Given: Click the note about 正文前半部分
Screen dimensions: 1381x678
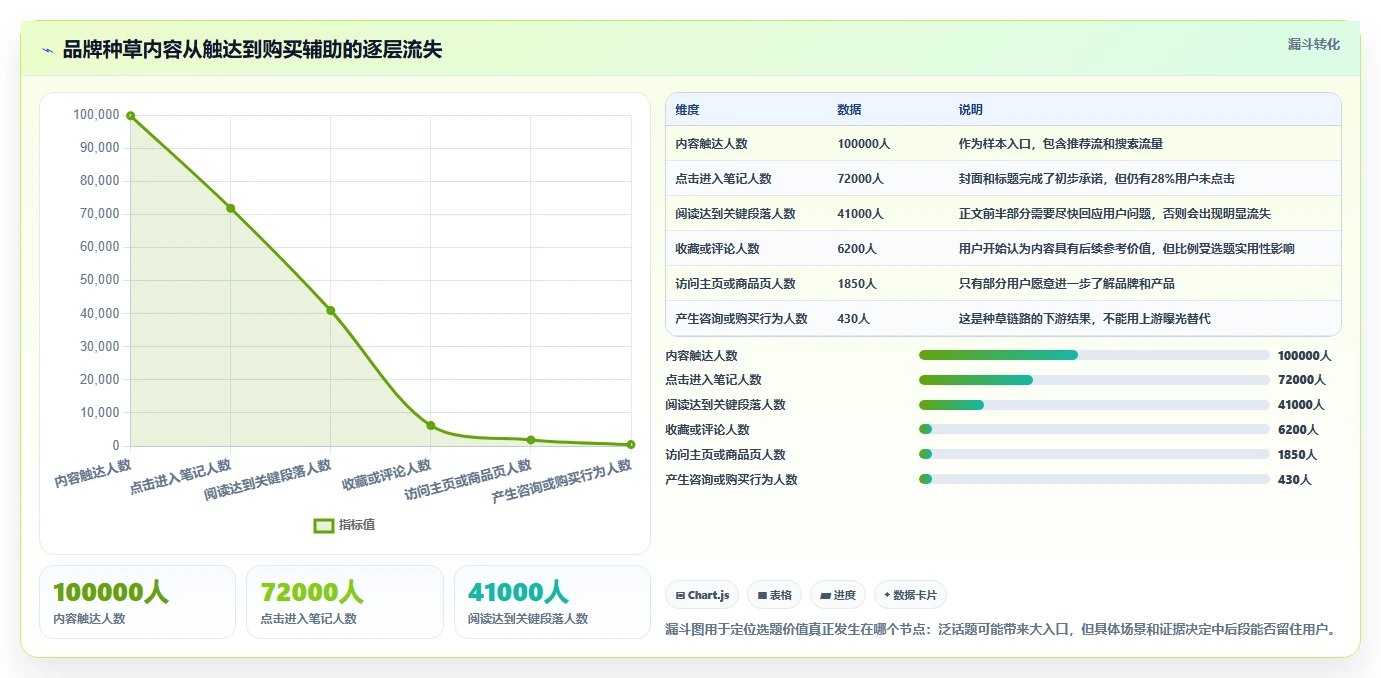Looking at the screenshot, I should (x=1115, y=214).
